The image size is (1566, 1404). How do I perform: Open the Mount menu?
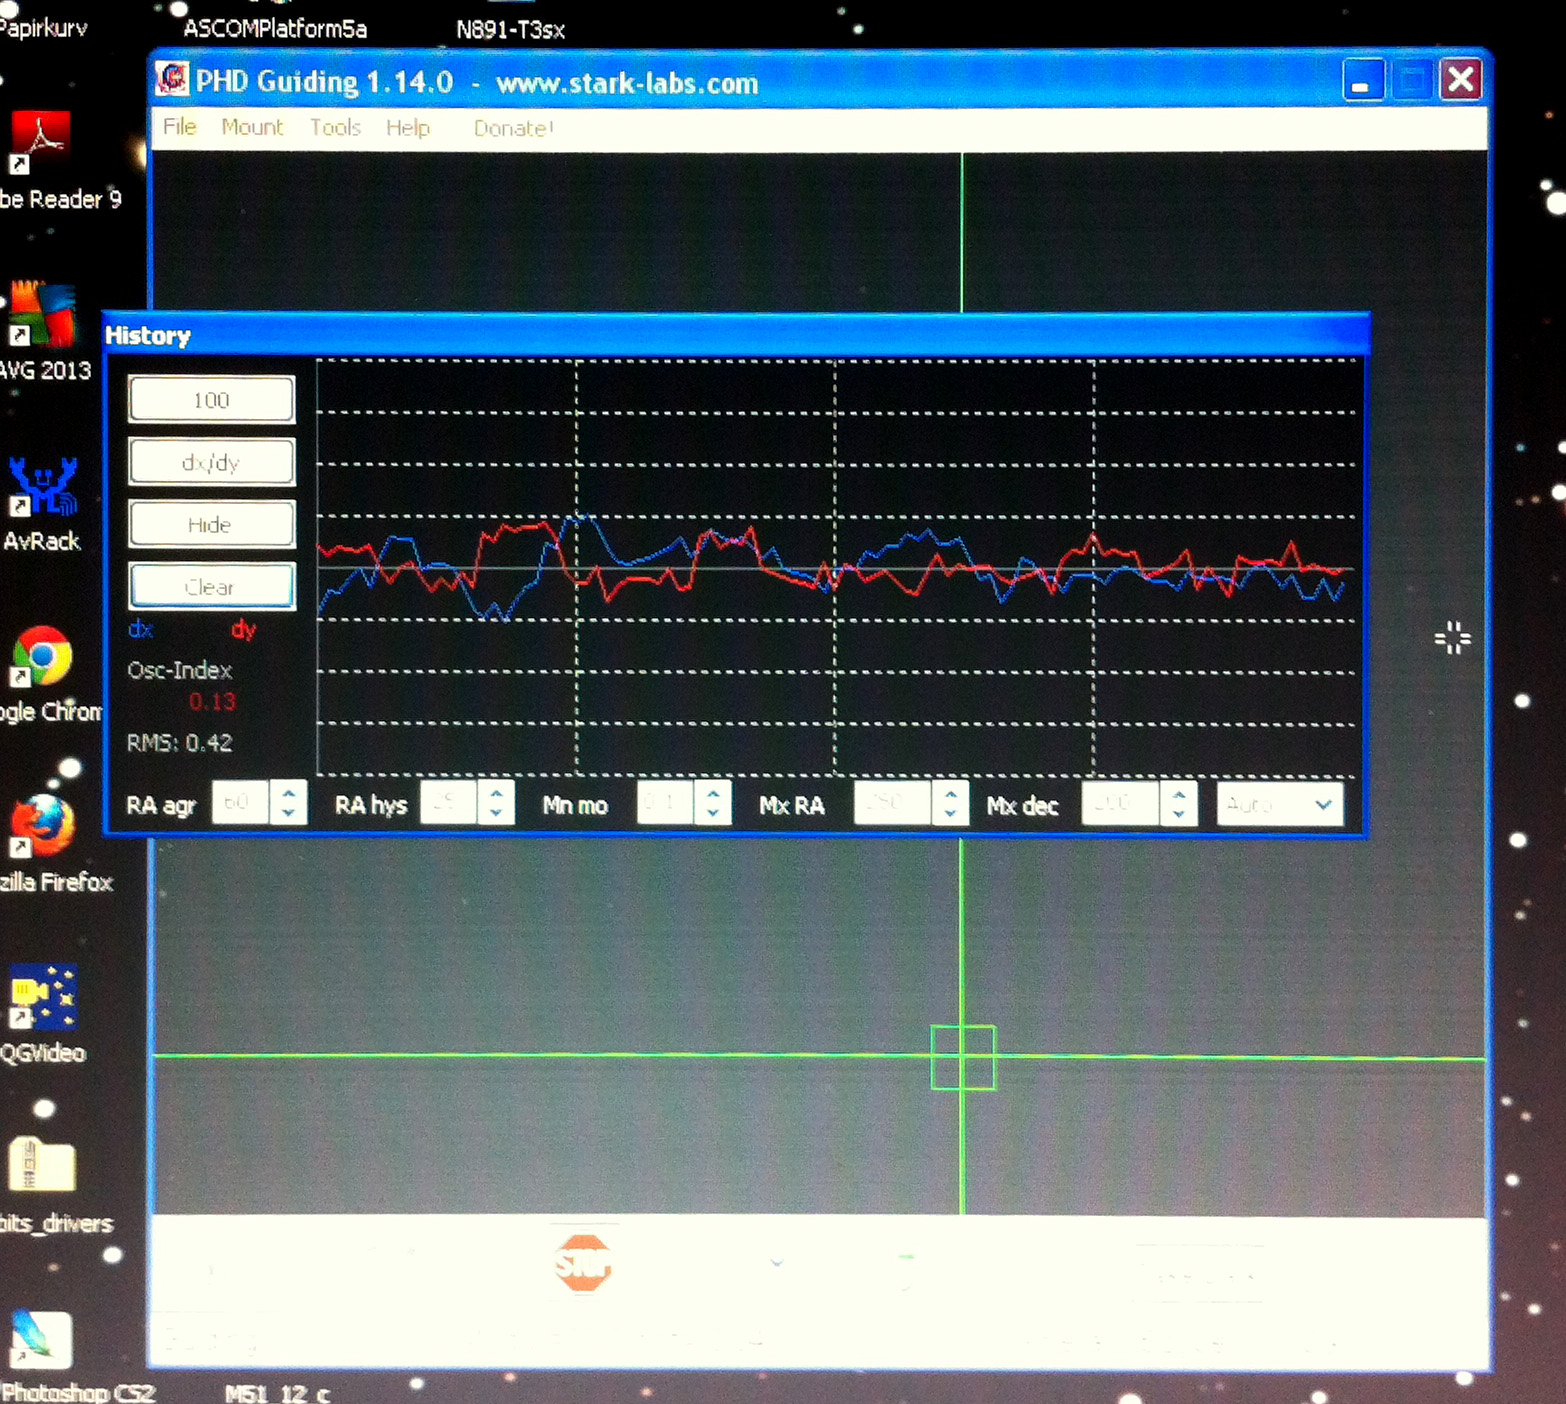point(252,127)
